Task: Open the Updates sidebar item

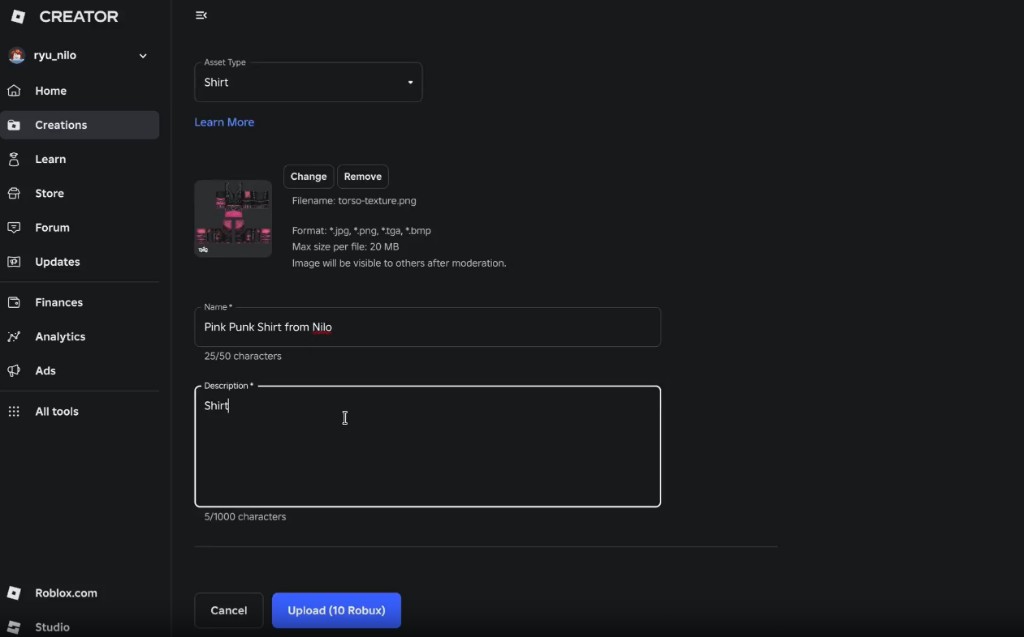Action: point(80,261)
